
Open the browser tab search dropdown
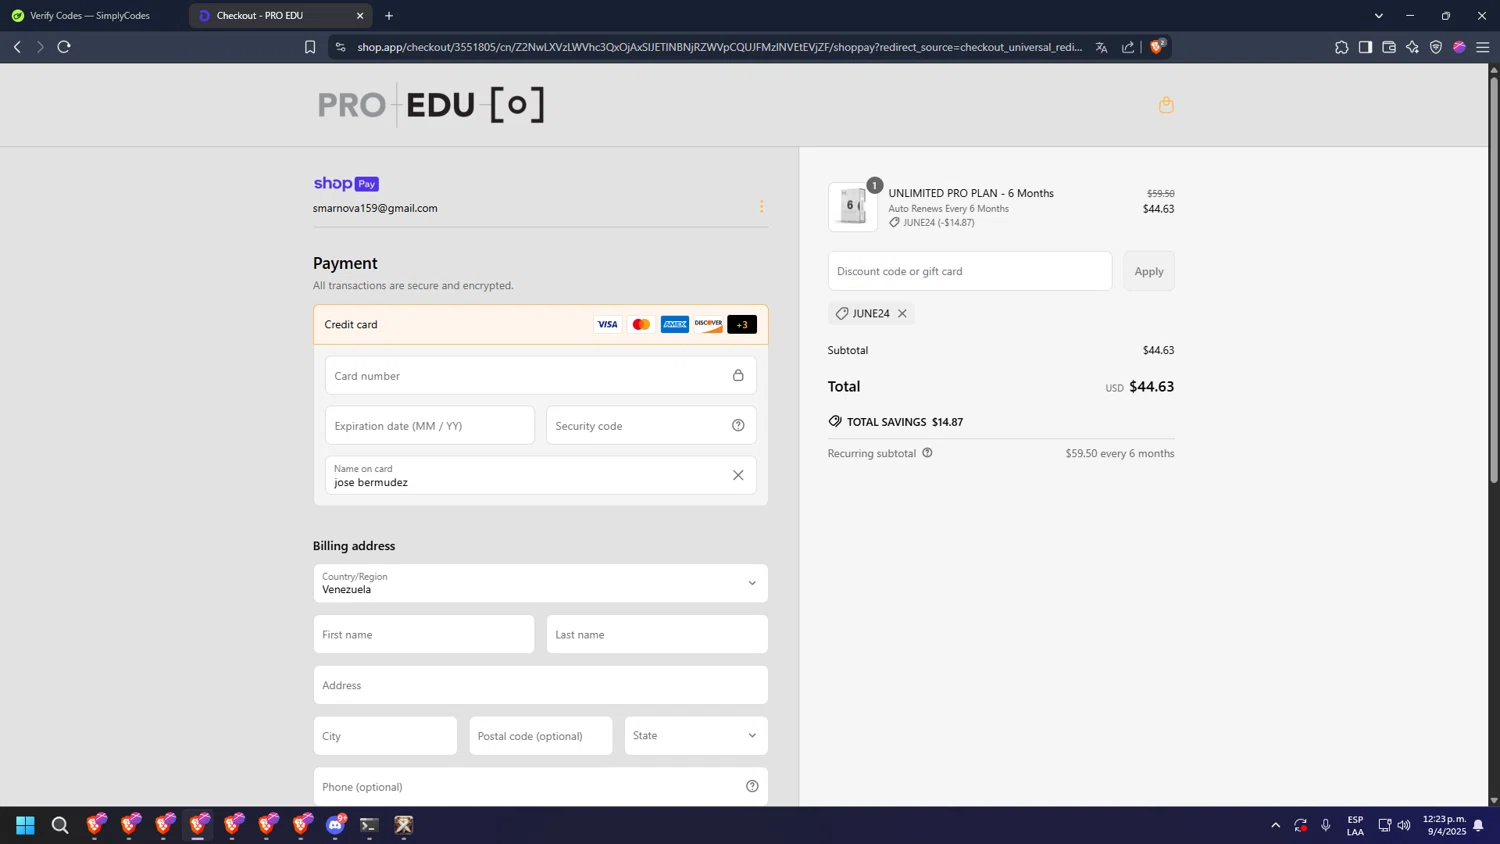pos(1378,16)
